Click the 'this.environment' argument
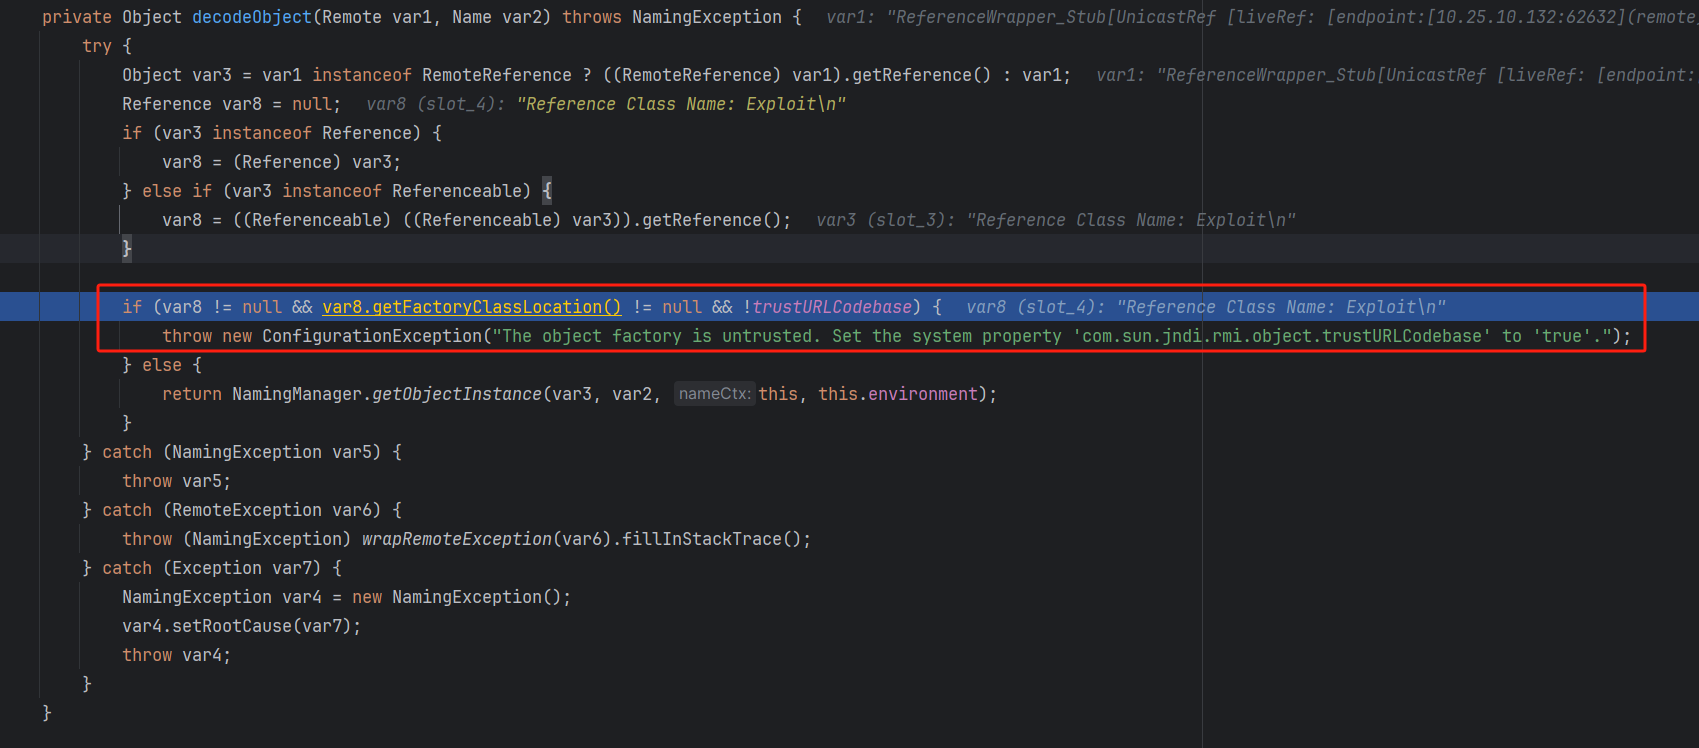This screenshot has width=1699, height=748. point(897,394)
